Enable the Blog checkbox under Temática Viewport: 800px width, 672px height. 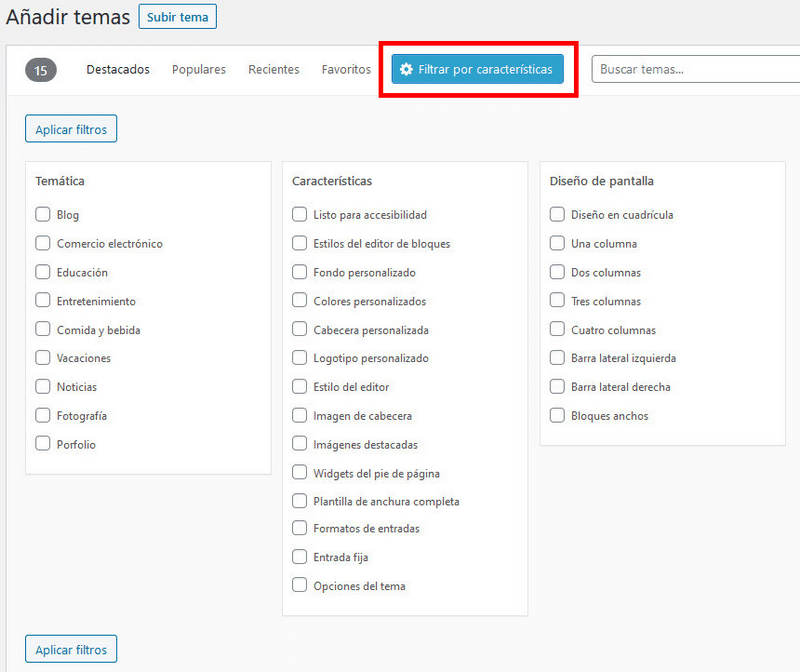coord(43,214)
